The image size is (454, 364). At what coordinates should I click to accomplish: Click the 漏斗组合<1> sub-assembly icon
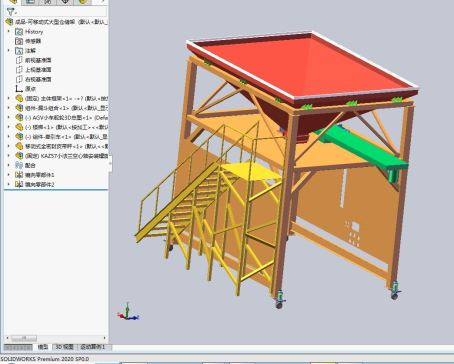pos(19,108)
